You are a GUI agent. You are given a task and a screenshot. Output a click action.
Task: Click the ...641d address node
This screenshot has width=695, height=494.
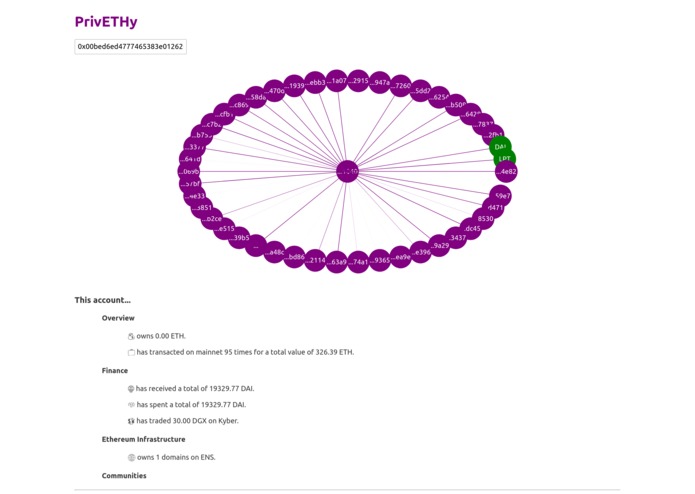(191, 159)
